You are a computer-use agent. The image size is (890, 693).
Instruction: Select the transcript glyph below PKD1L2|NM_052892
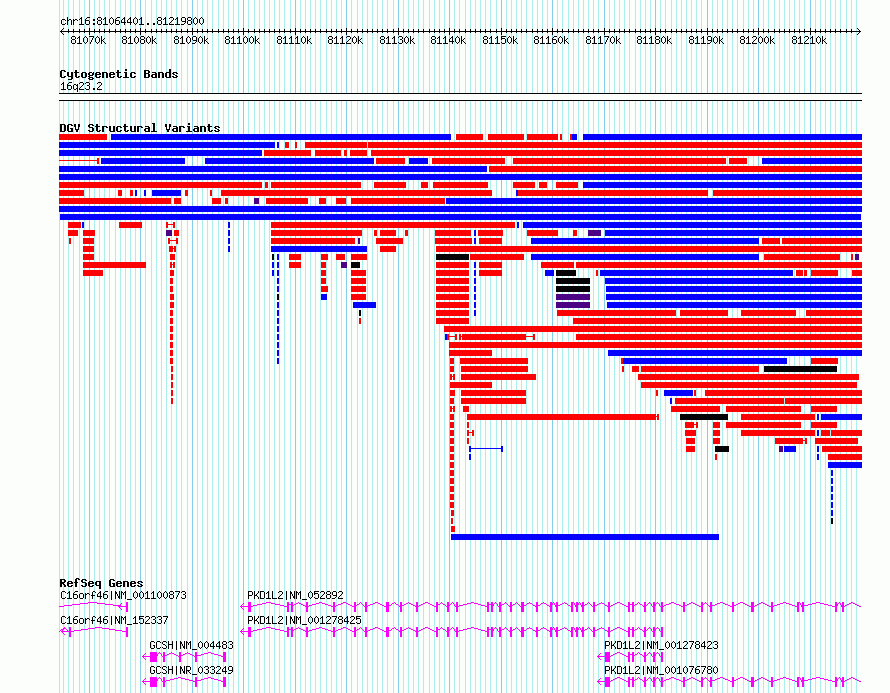[551, 607]
